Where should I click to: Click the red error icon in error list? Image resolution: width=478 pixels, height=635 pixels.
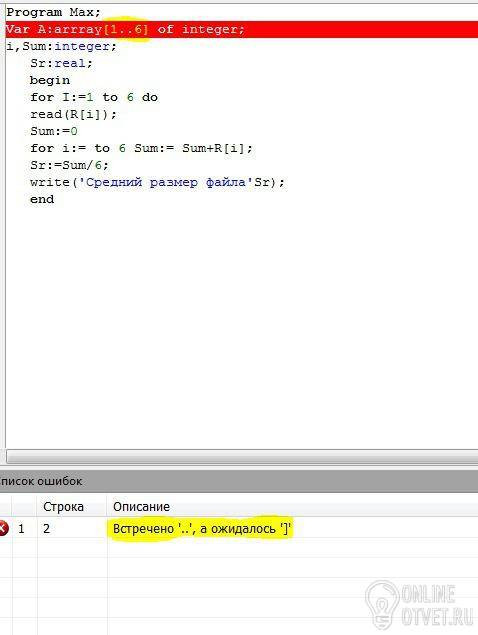coord(3,528)
